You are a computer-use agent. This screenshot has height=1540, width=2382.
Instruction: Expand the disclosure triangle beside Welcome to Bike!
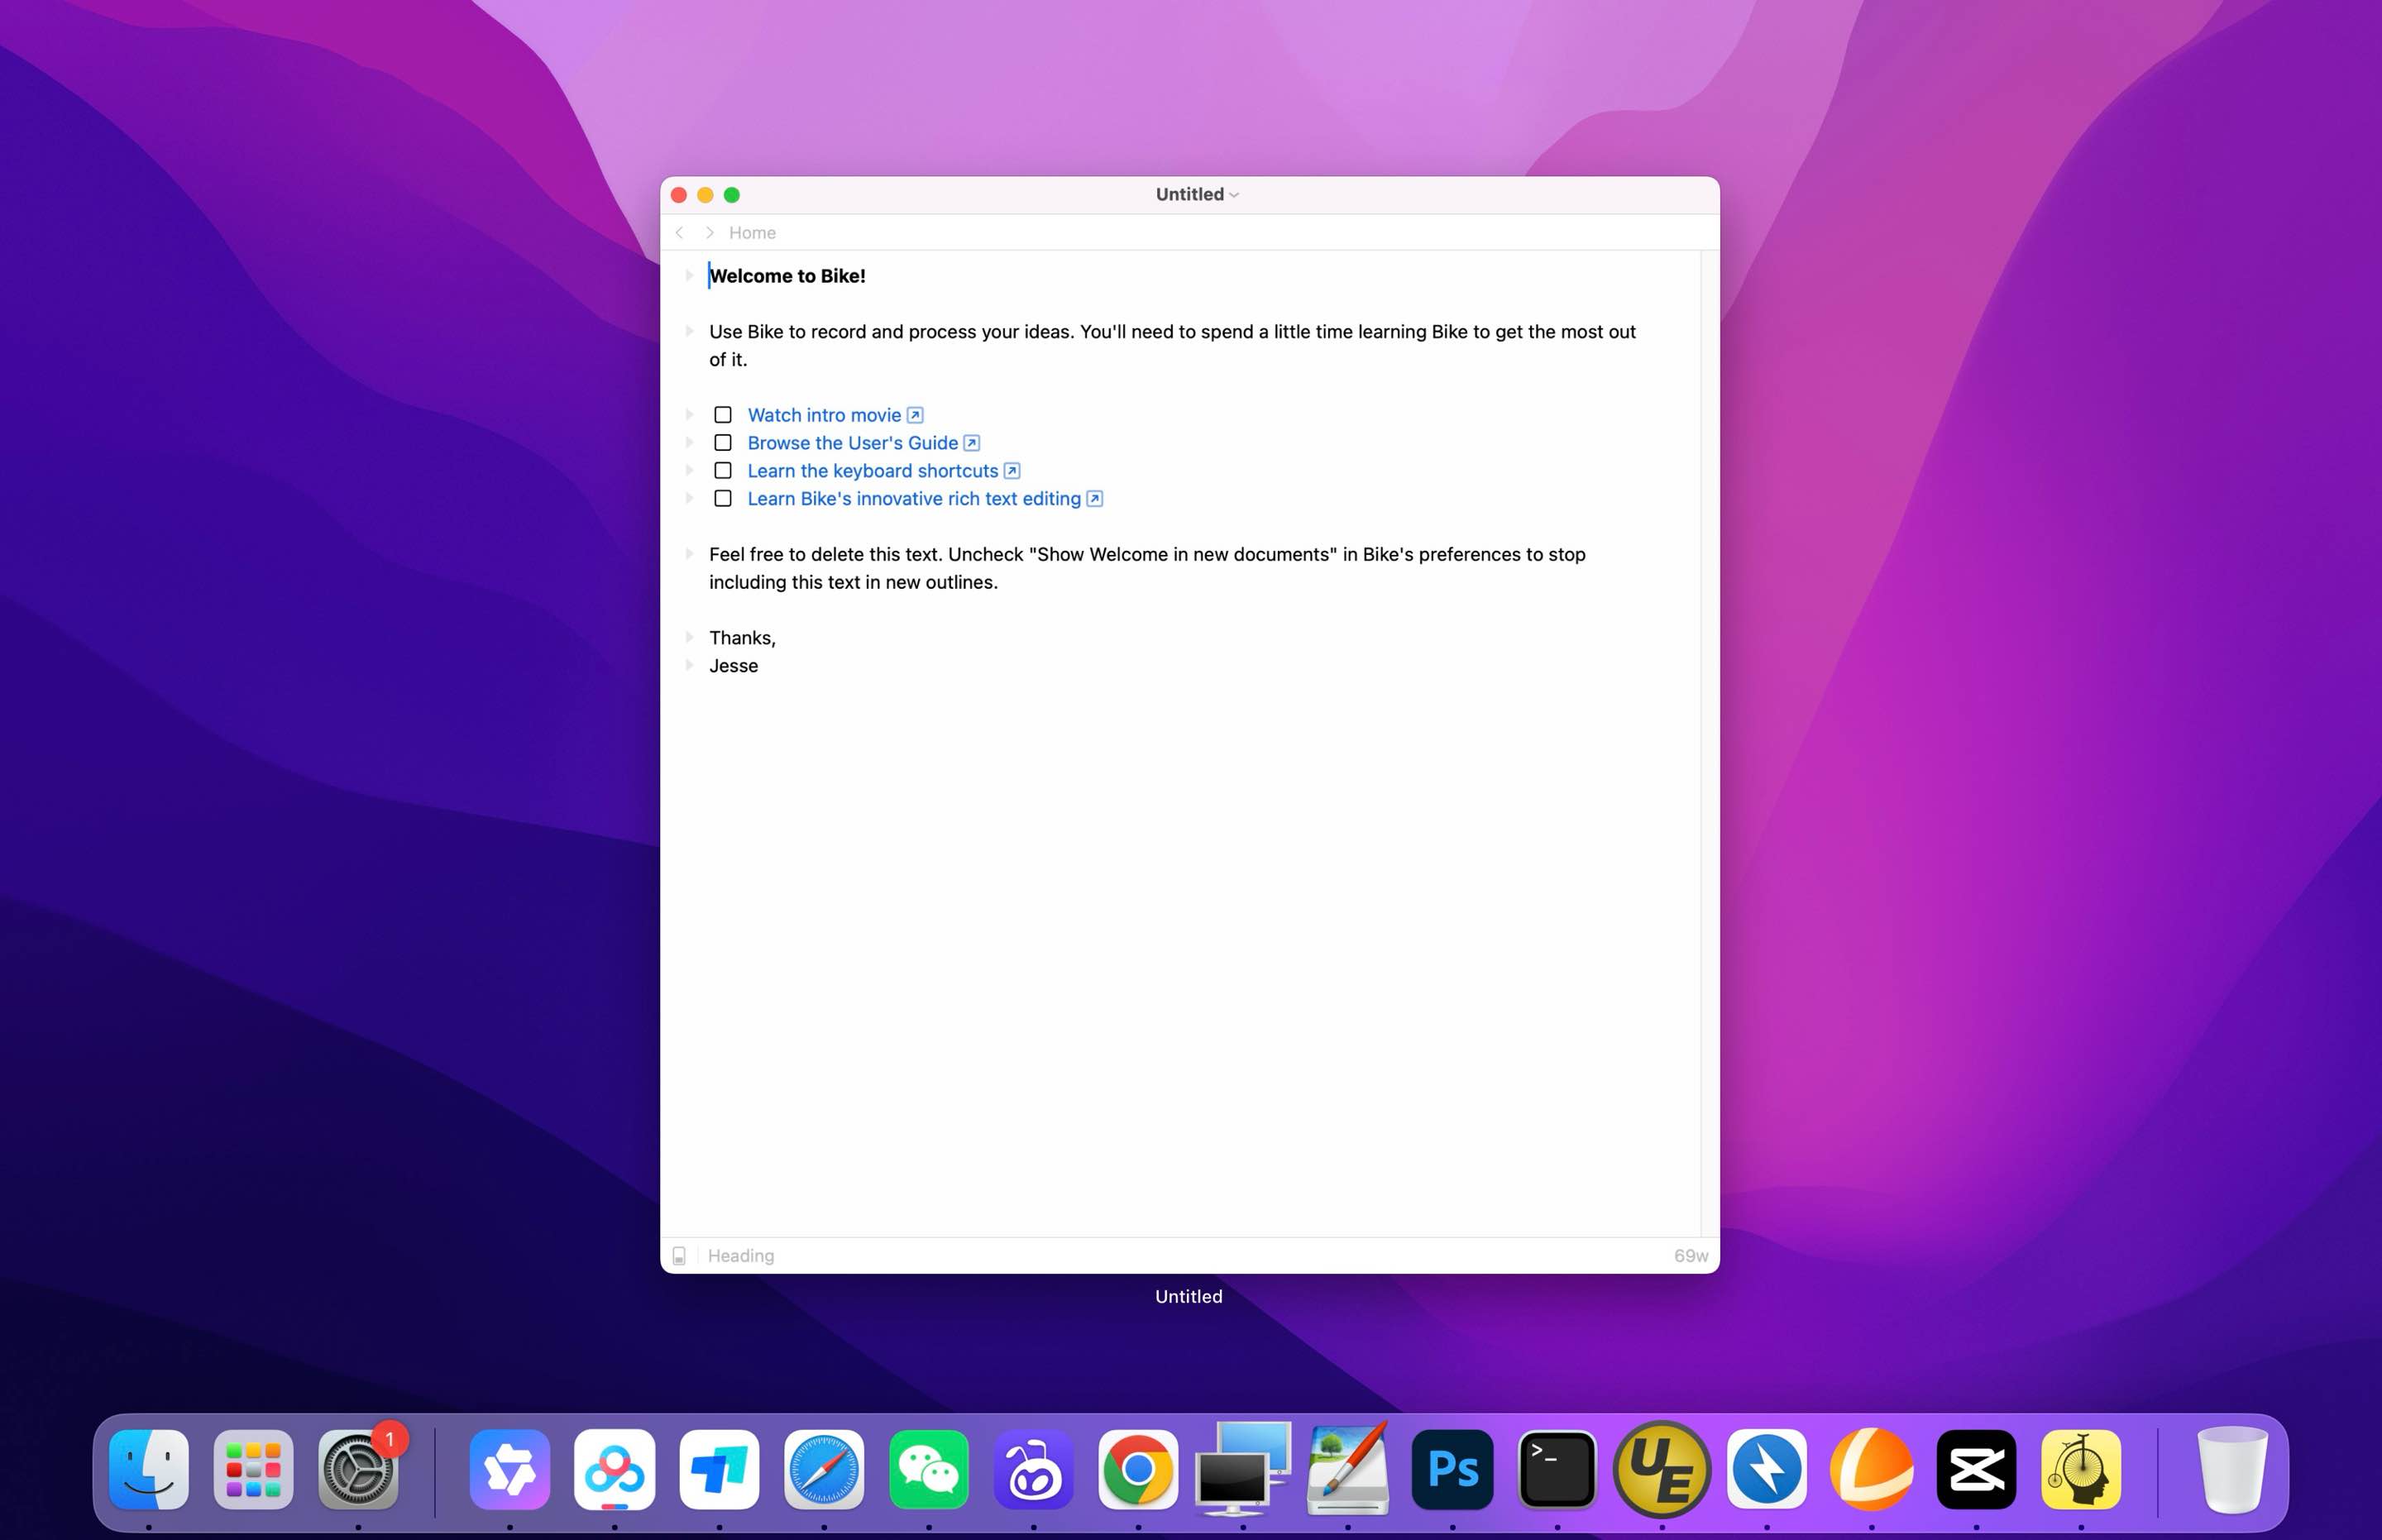690,276
